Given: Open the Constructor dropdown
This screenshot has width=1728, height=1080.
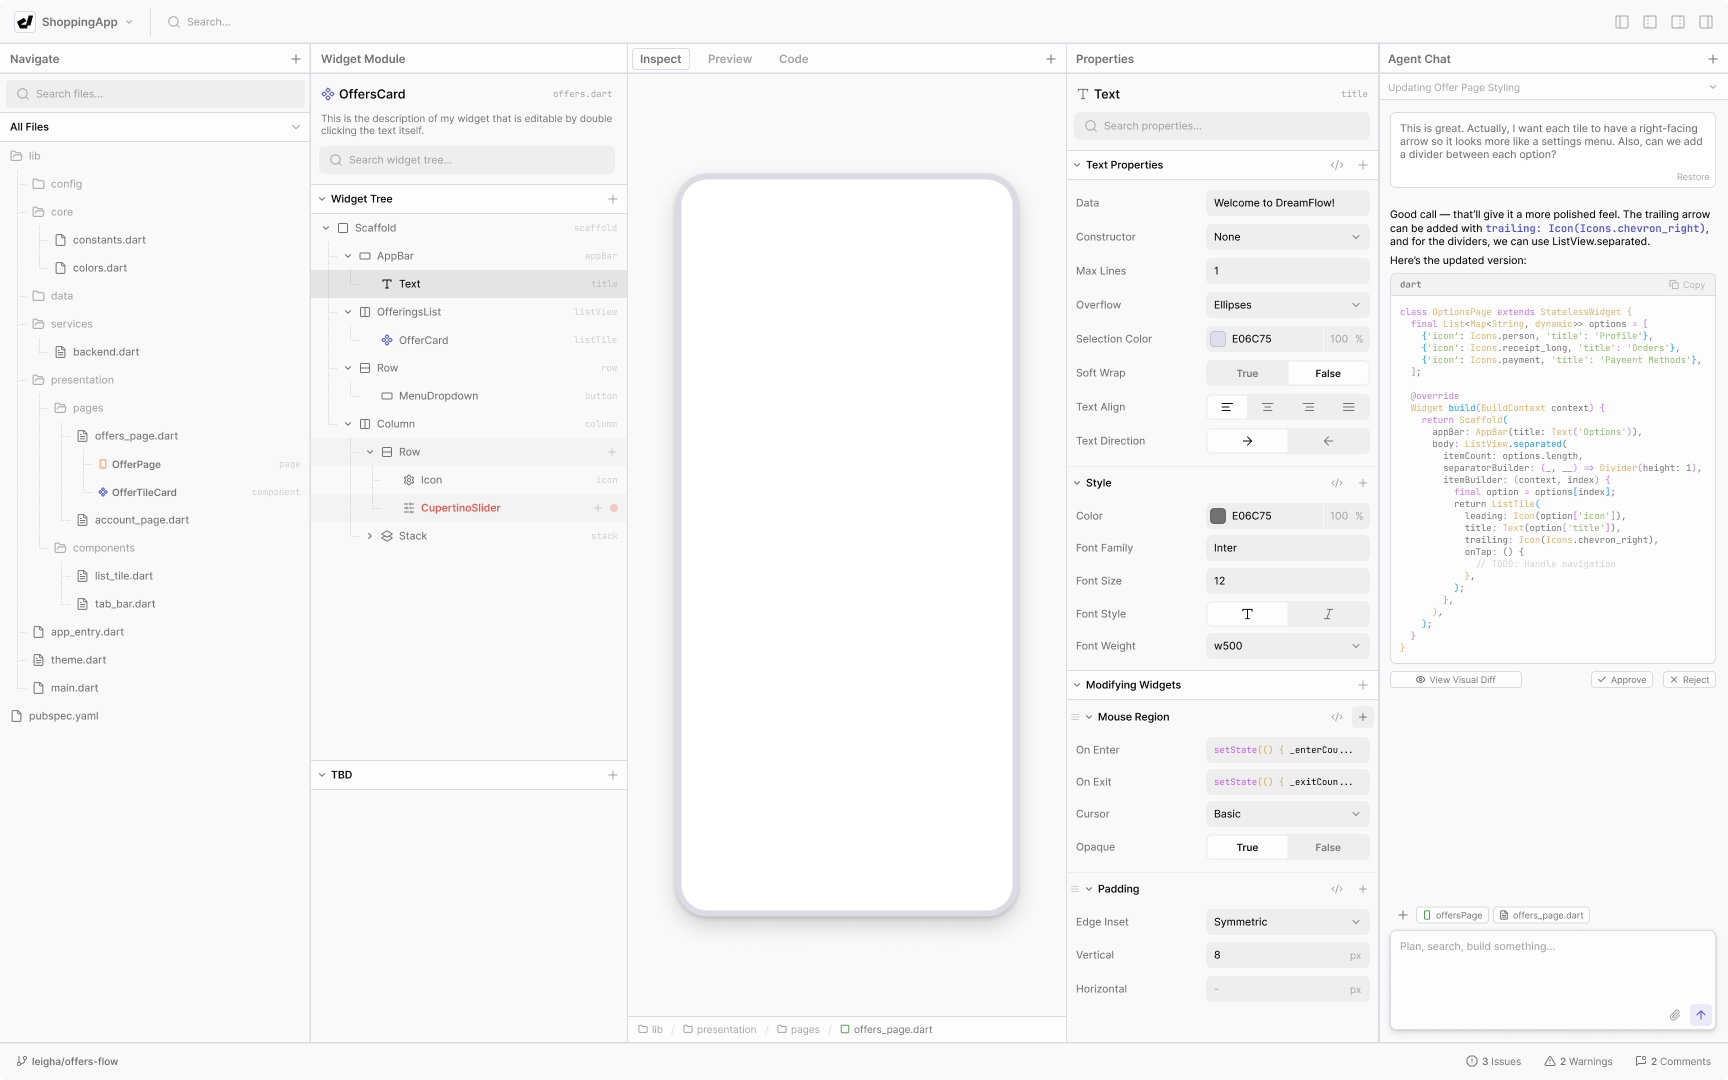Looking at the screenshot, I should tap(1287, 237).
